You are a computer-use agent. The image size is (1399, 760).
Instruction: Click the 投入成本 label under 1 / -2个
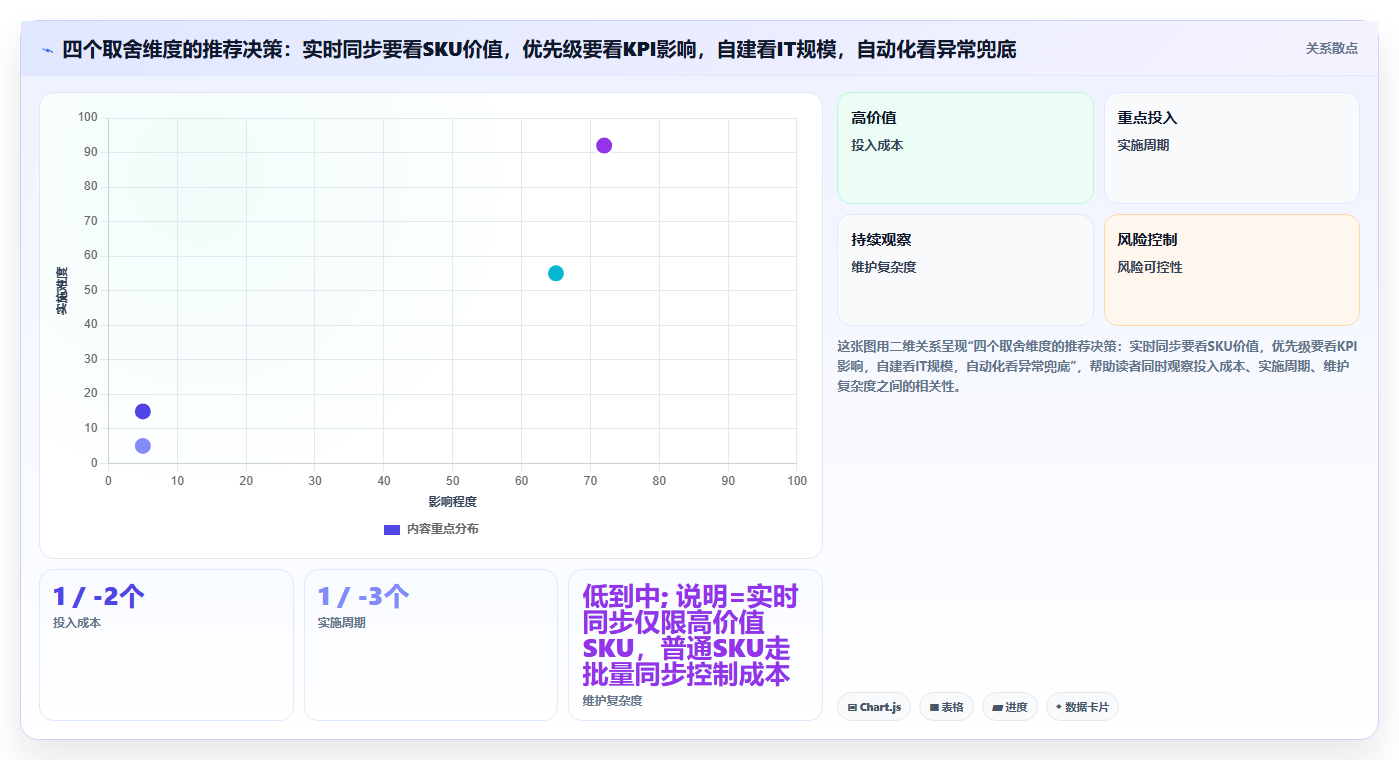tap(77, 623)
